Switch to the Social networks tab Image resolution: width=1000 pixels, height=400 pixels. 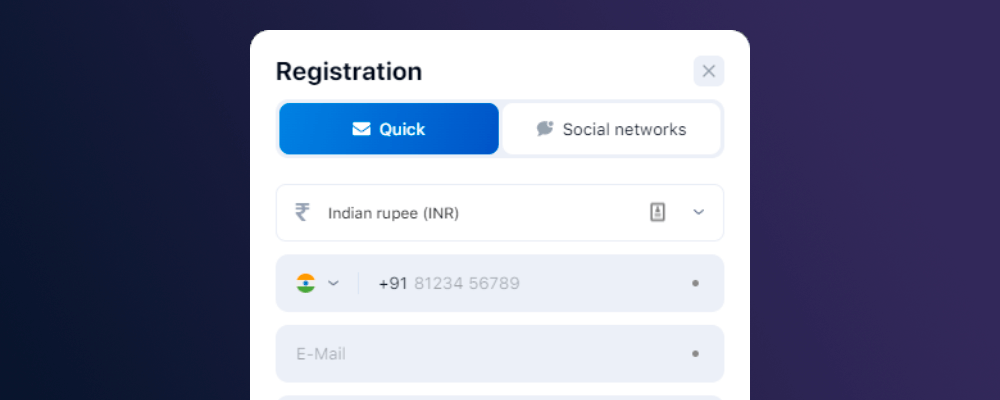[x=611, y=129]
